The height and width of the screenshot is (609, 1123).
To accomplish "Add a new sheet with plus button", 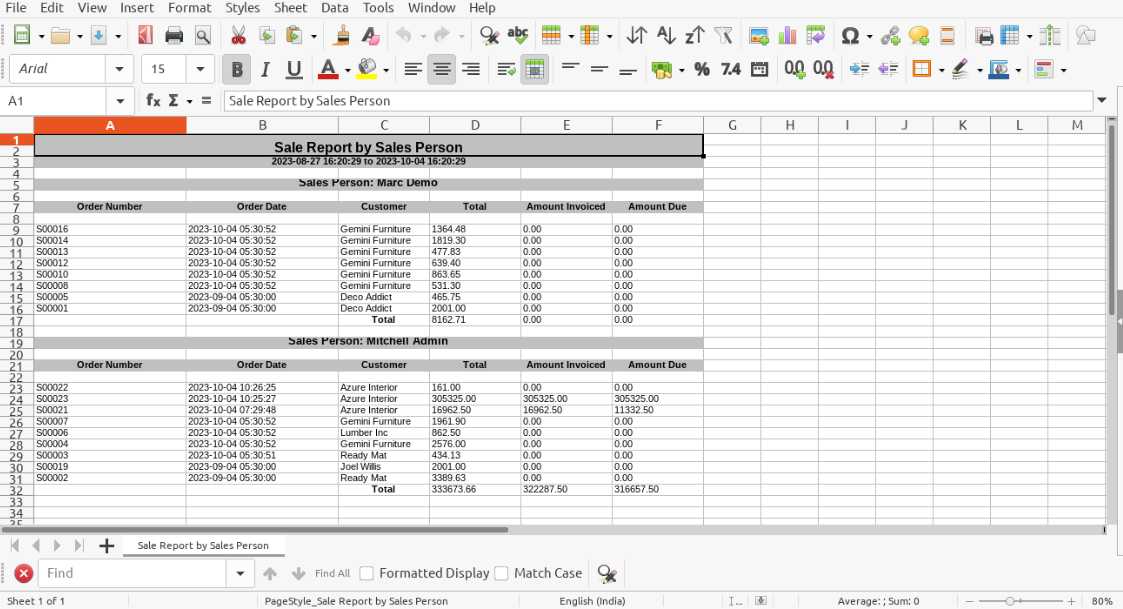I will pyautogui.click(x=106, y=546).
